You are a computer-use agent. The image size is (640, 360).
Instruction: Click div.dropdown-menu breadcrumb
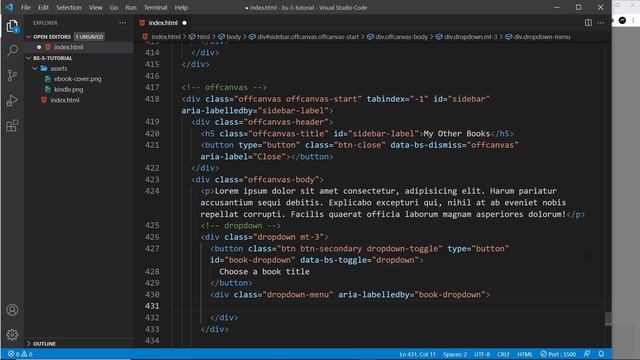point(538,37)
